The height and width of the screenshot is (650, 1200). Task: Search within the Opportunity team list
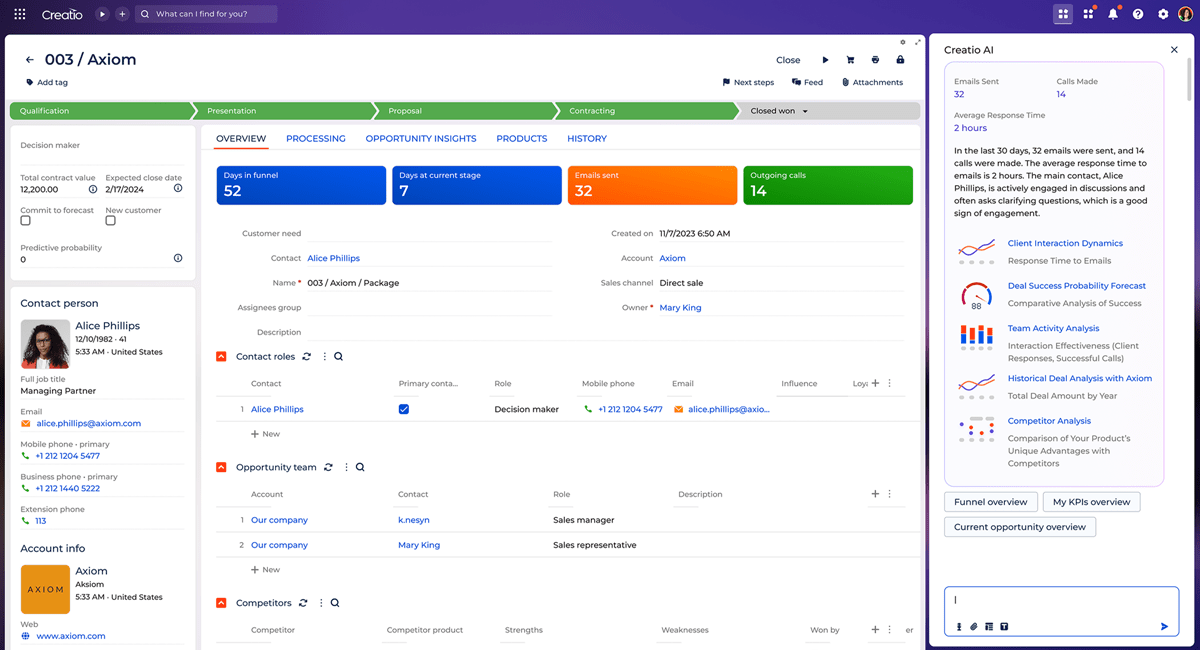(360, 467)
